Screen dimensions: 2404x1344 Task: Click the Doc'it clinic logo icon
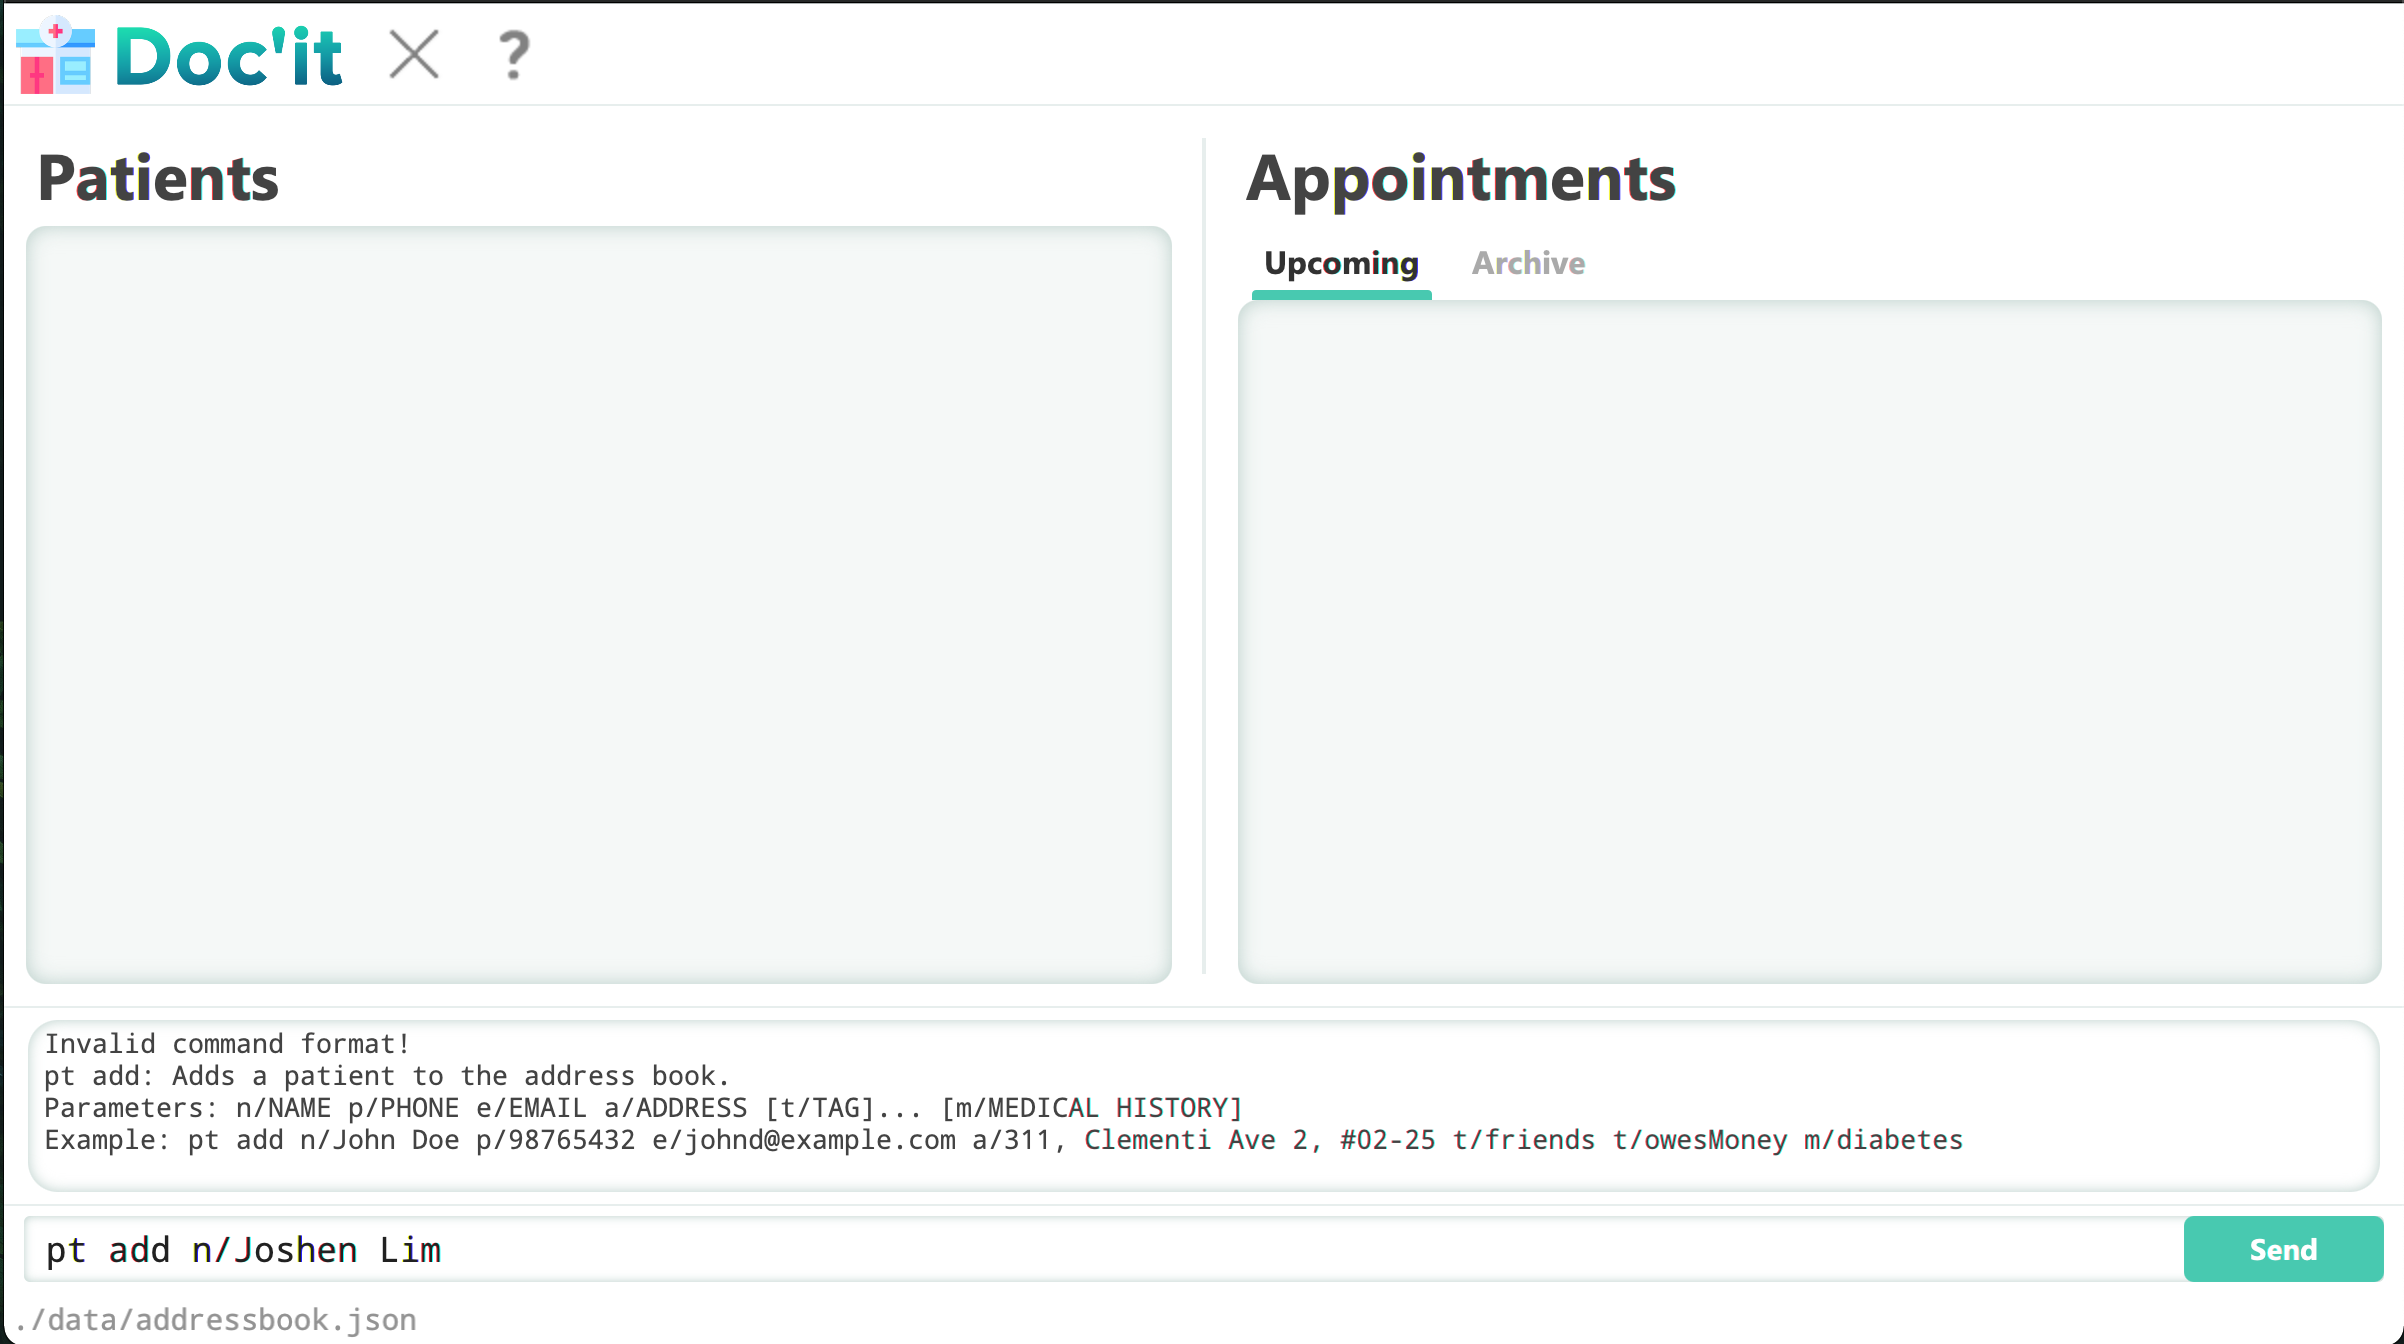click(55, 56)
